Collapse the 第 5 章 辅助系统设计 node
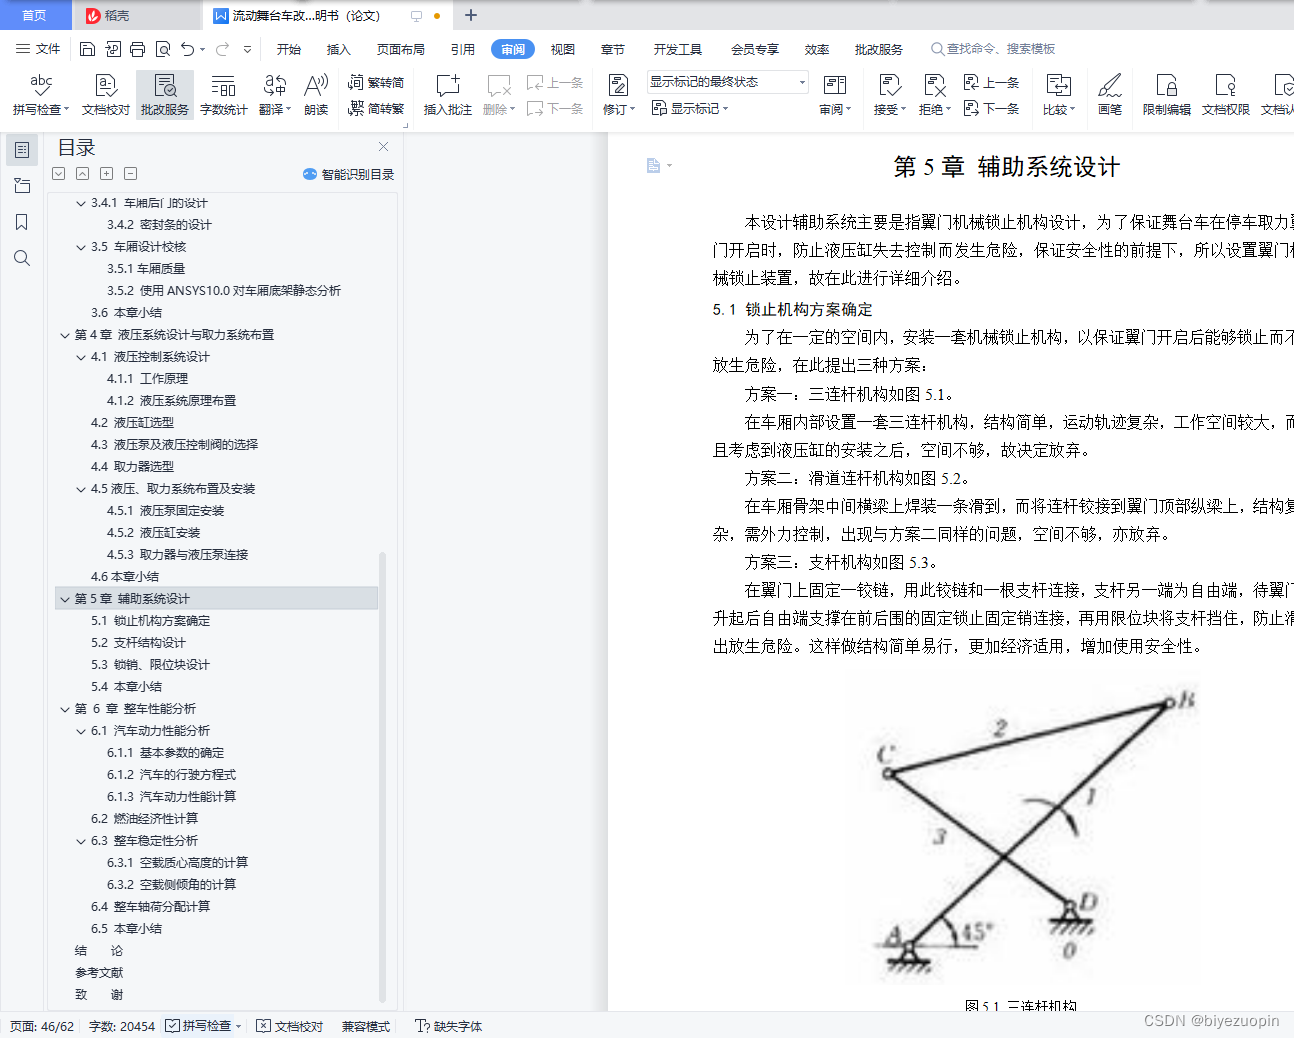The image size is (1294, 1038). [x=65, y=599]
